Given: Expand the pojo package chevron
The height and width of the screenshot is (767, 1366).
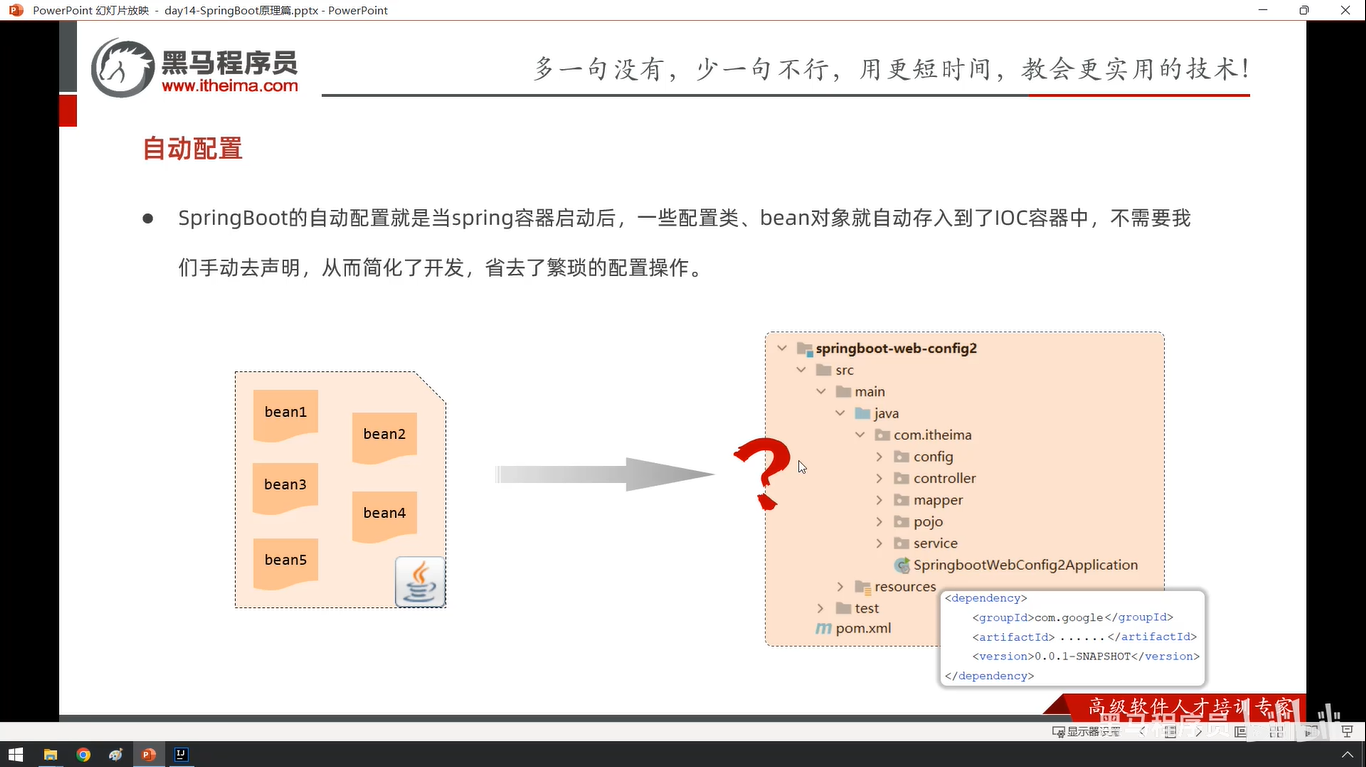Looking at the screenshot, I should [x=879, y=521].
